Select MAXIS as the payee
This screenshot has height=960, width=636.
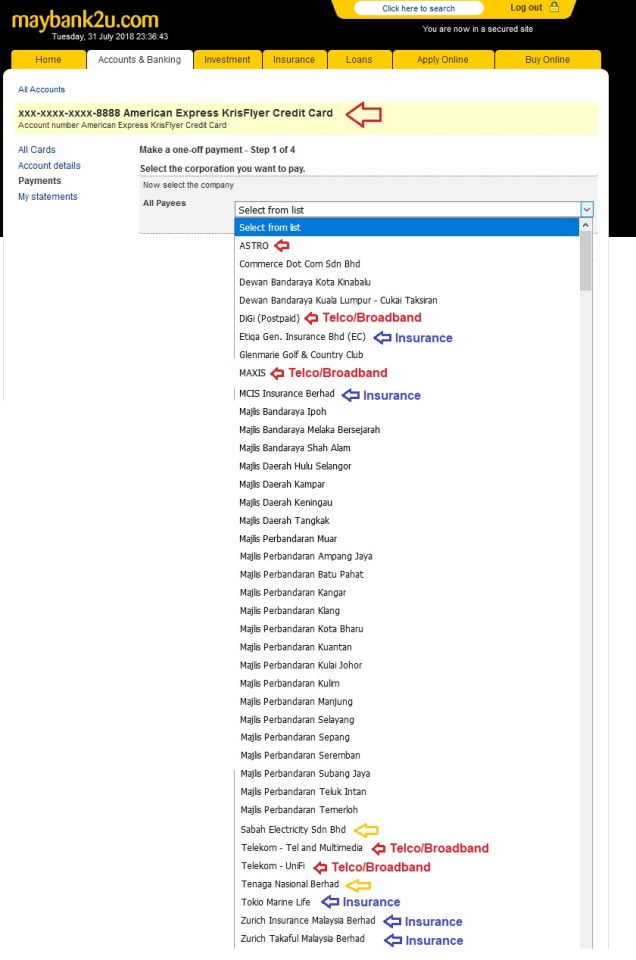[x=252, y=373]
